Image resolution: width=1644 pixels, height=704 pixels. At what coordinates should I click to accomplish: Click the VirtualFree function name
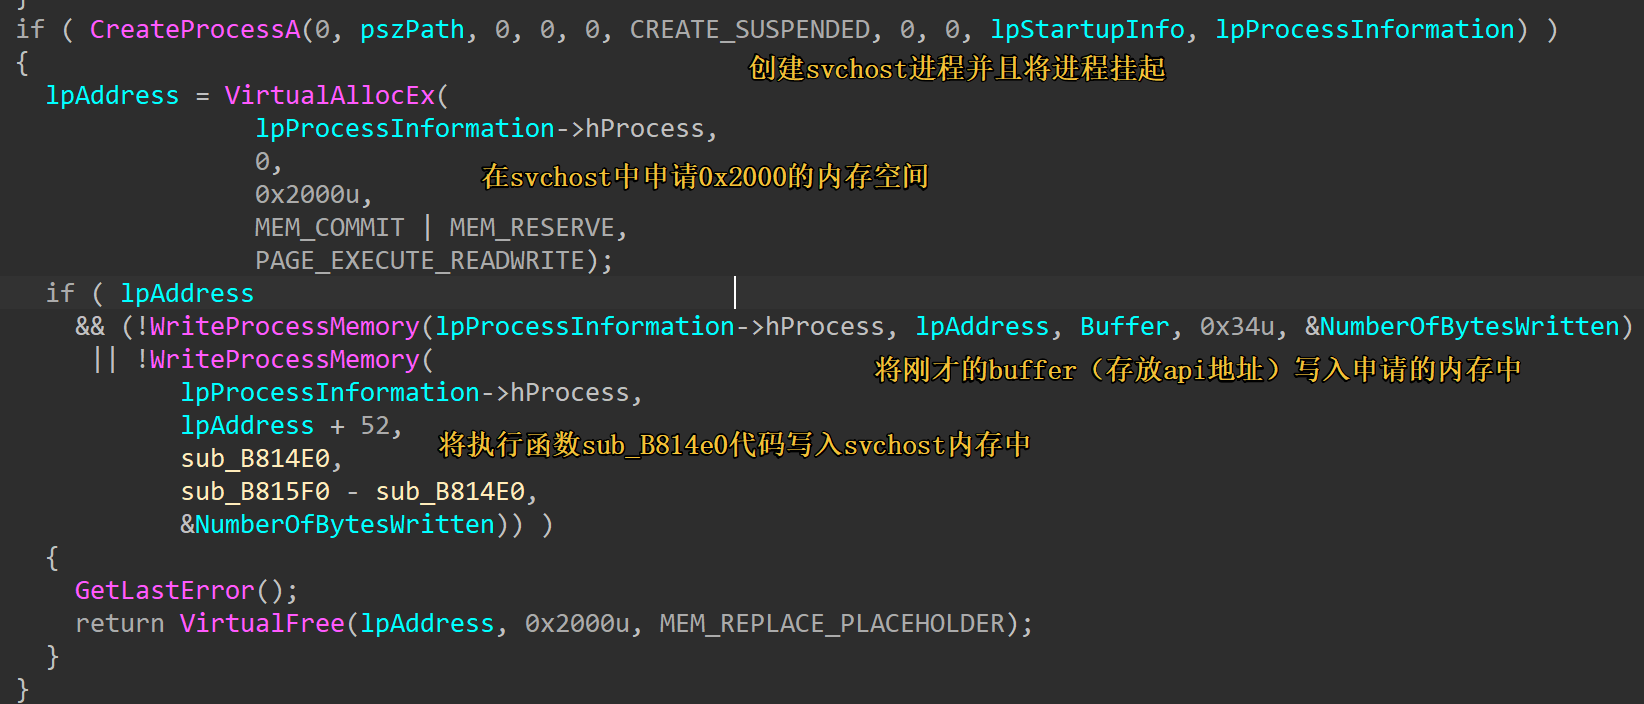click(x=262, y=624)
